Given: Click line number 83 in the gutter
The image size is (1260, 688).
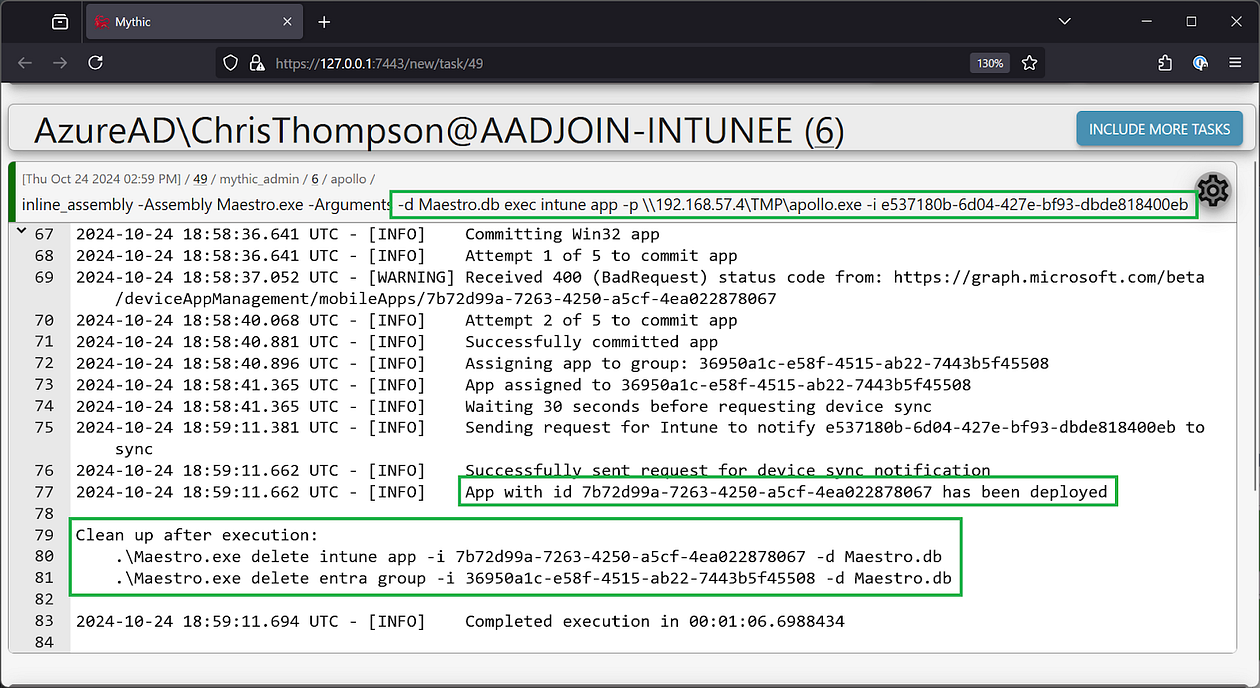Looking at the screenshot, I should [x=44, y=621].
